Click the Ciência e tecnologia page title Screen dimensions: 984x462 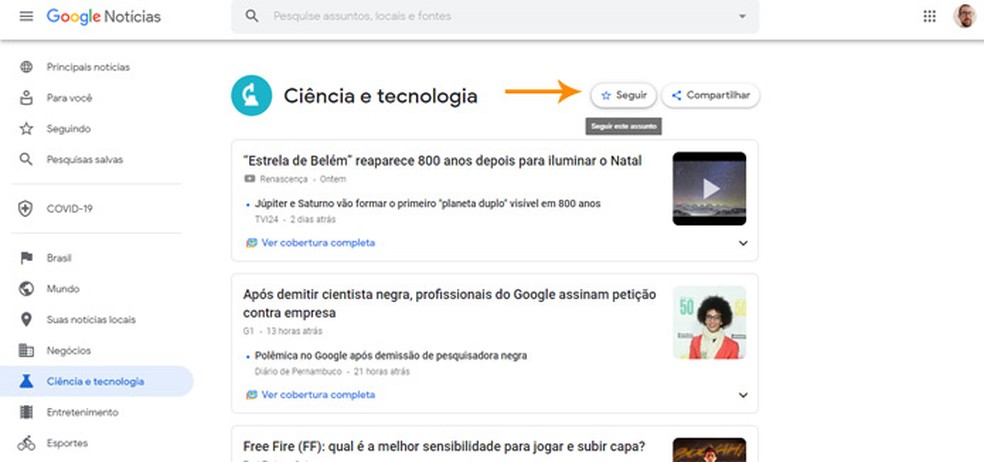[x=380, y=95]
